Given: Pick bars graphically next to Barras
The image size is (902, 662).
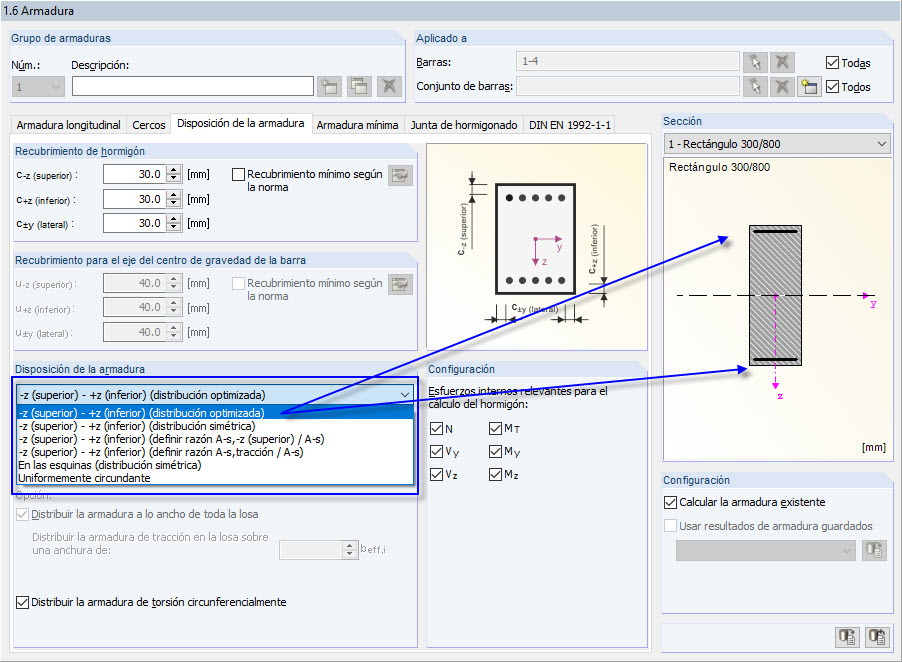Looking at the screenshot, I should [x=755, y=62].
